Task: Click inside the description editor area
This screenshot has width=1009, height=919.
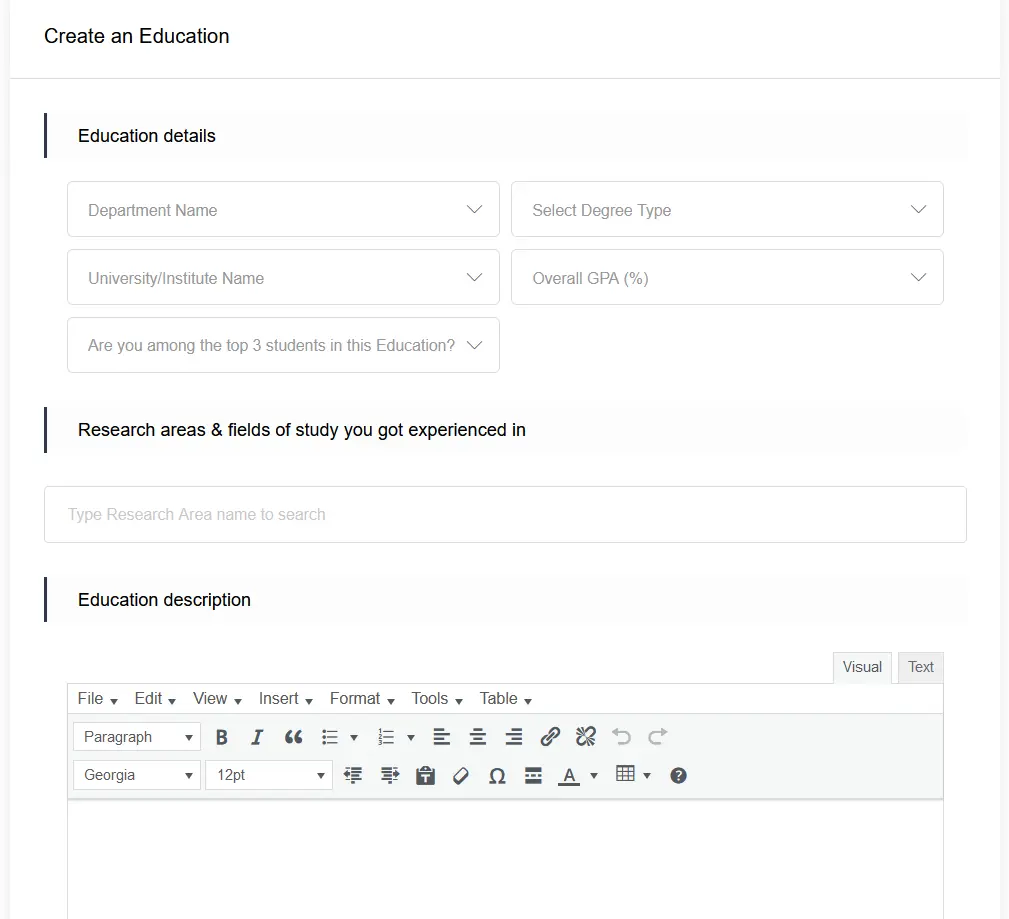Action: pyautogui.click(x=505, y=859)
